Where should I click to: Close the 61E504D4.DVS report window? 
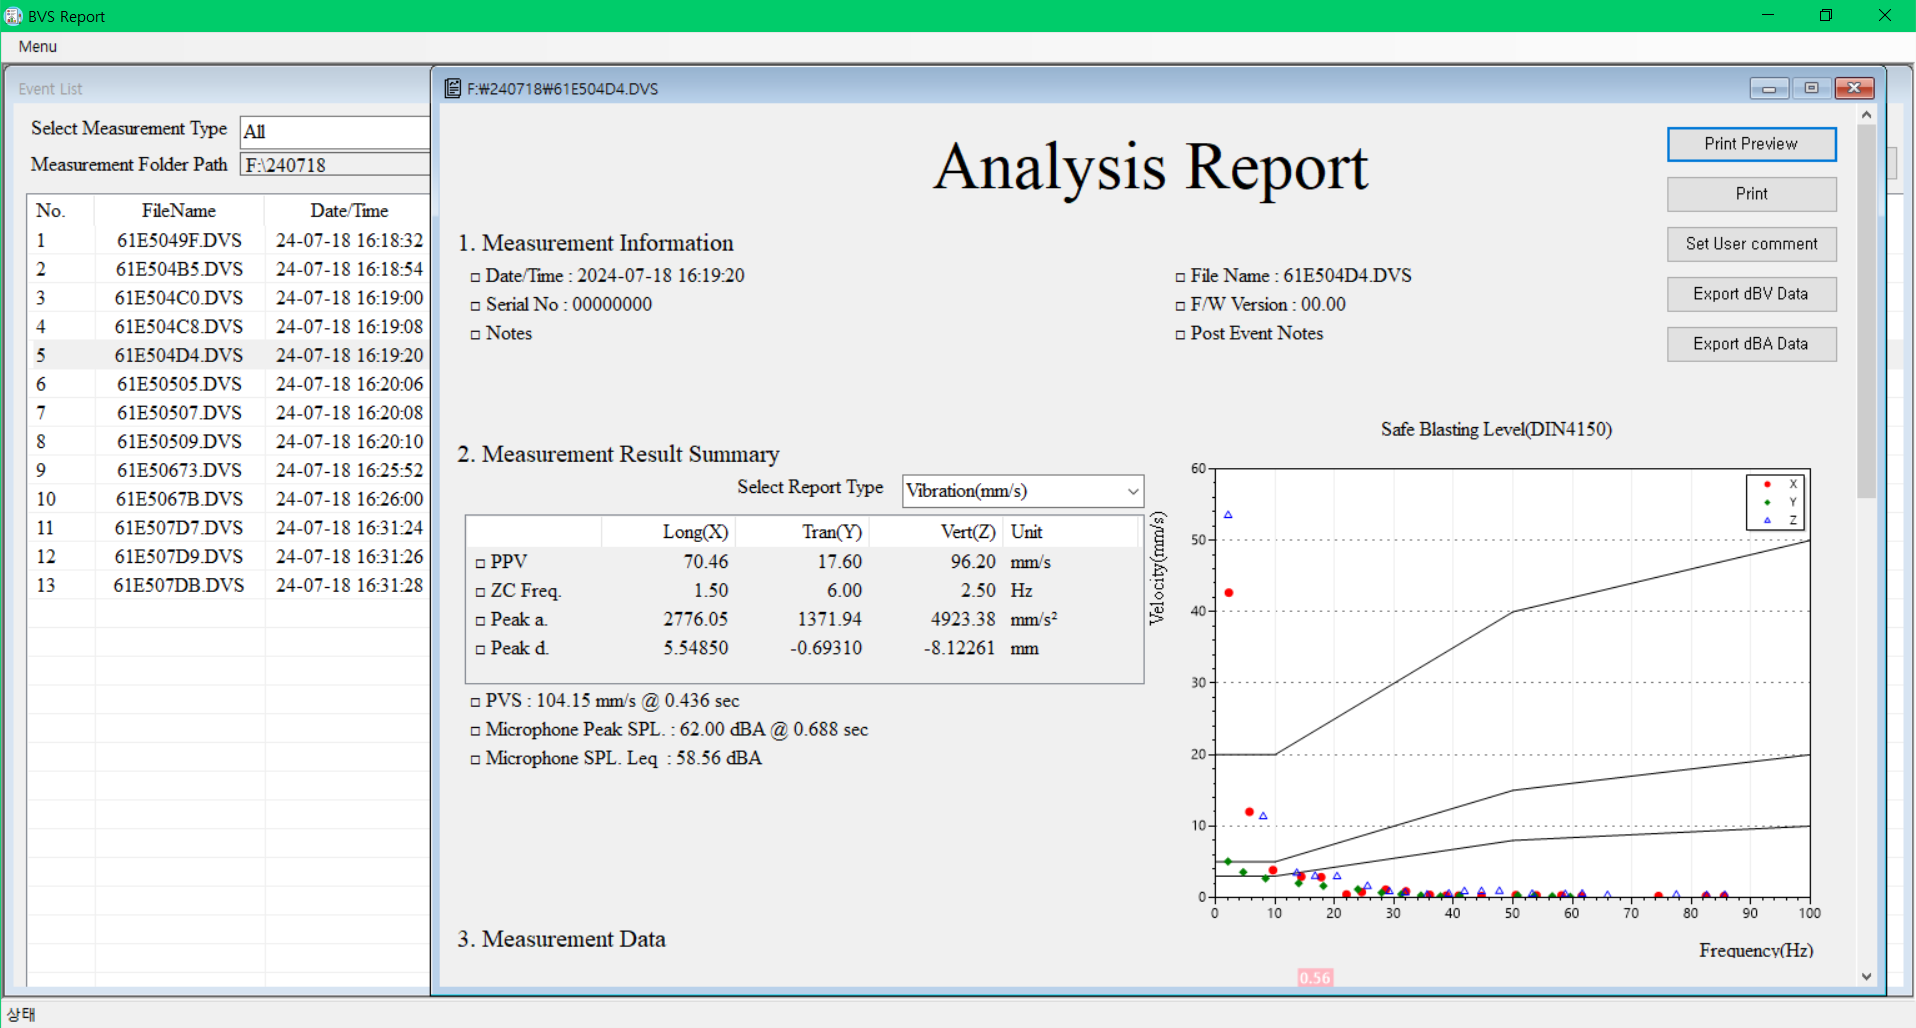point(1854,89)
